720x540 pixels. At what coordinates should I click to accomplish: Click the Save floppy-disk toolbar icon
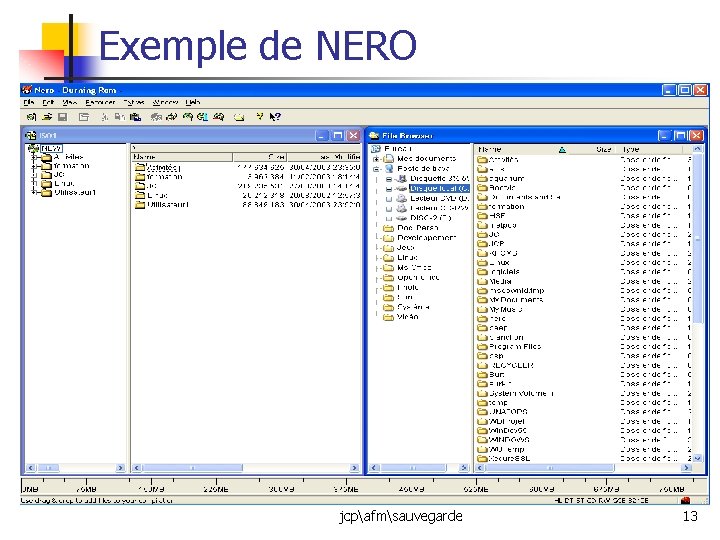point(62,117)
